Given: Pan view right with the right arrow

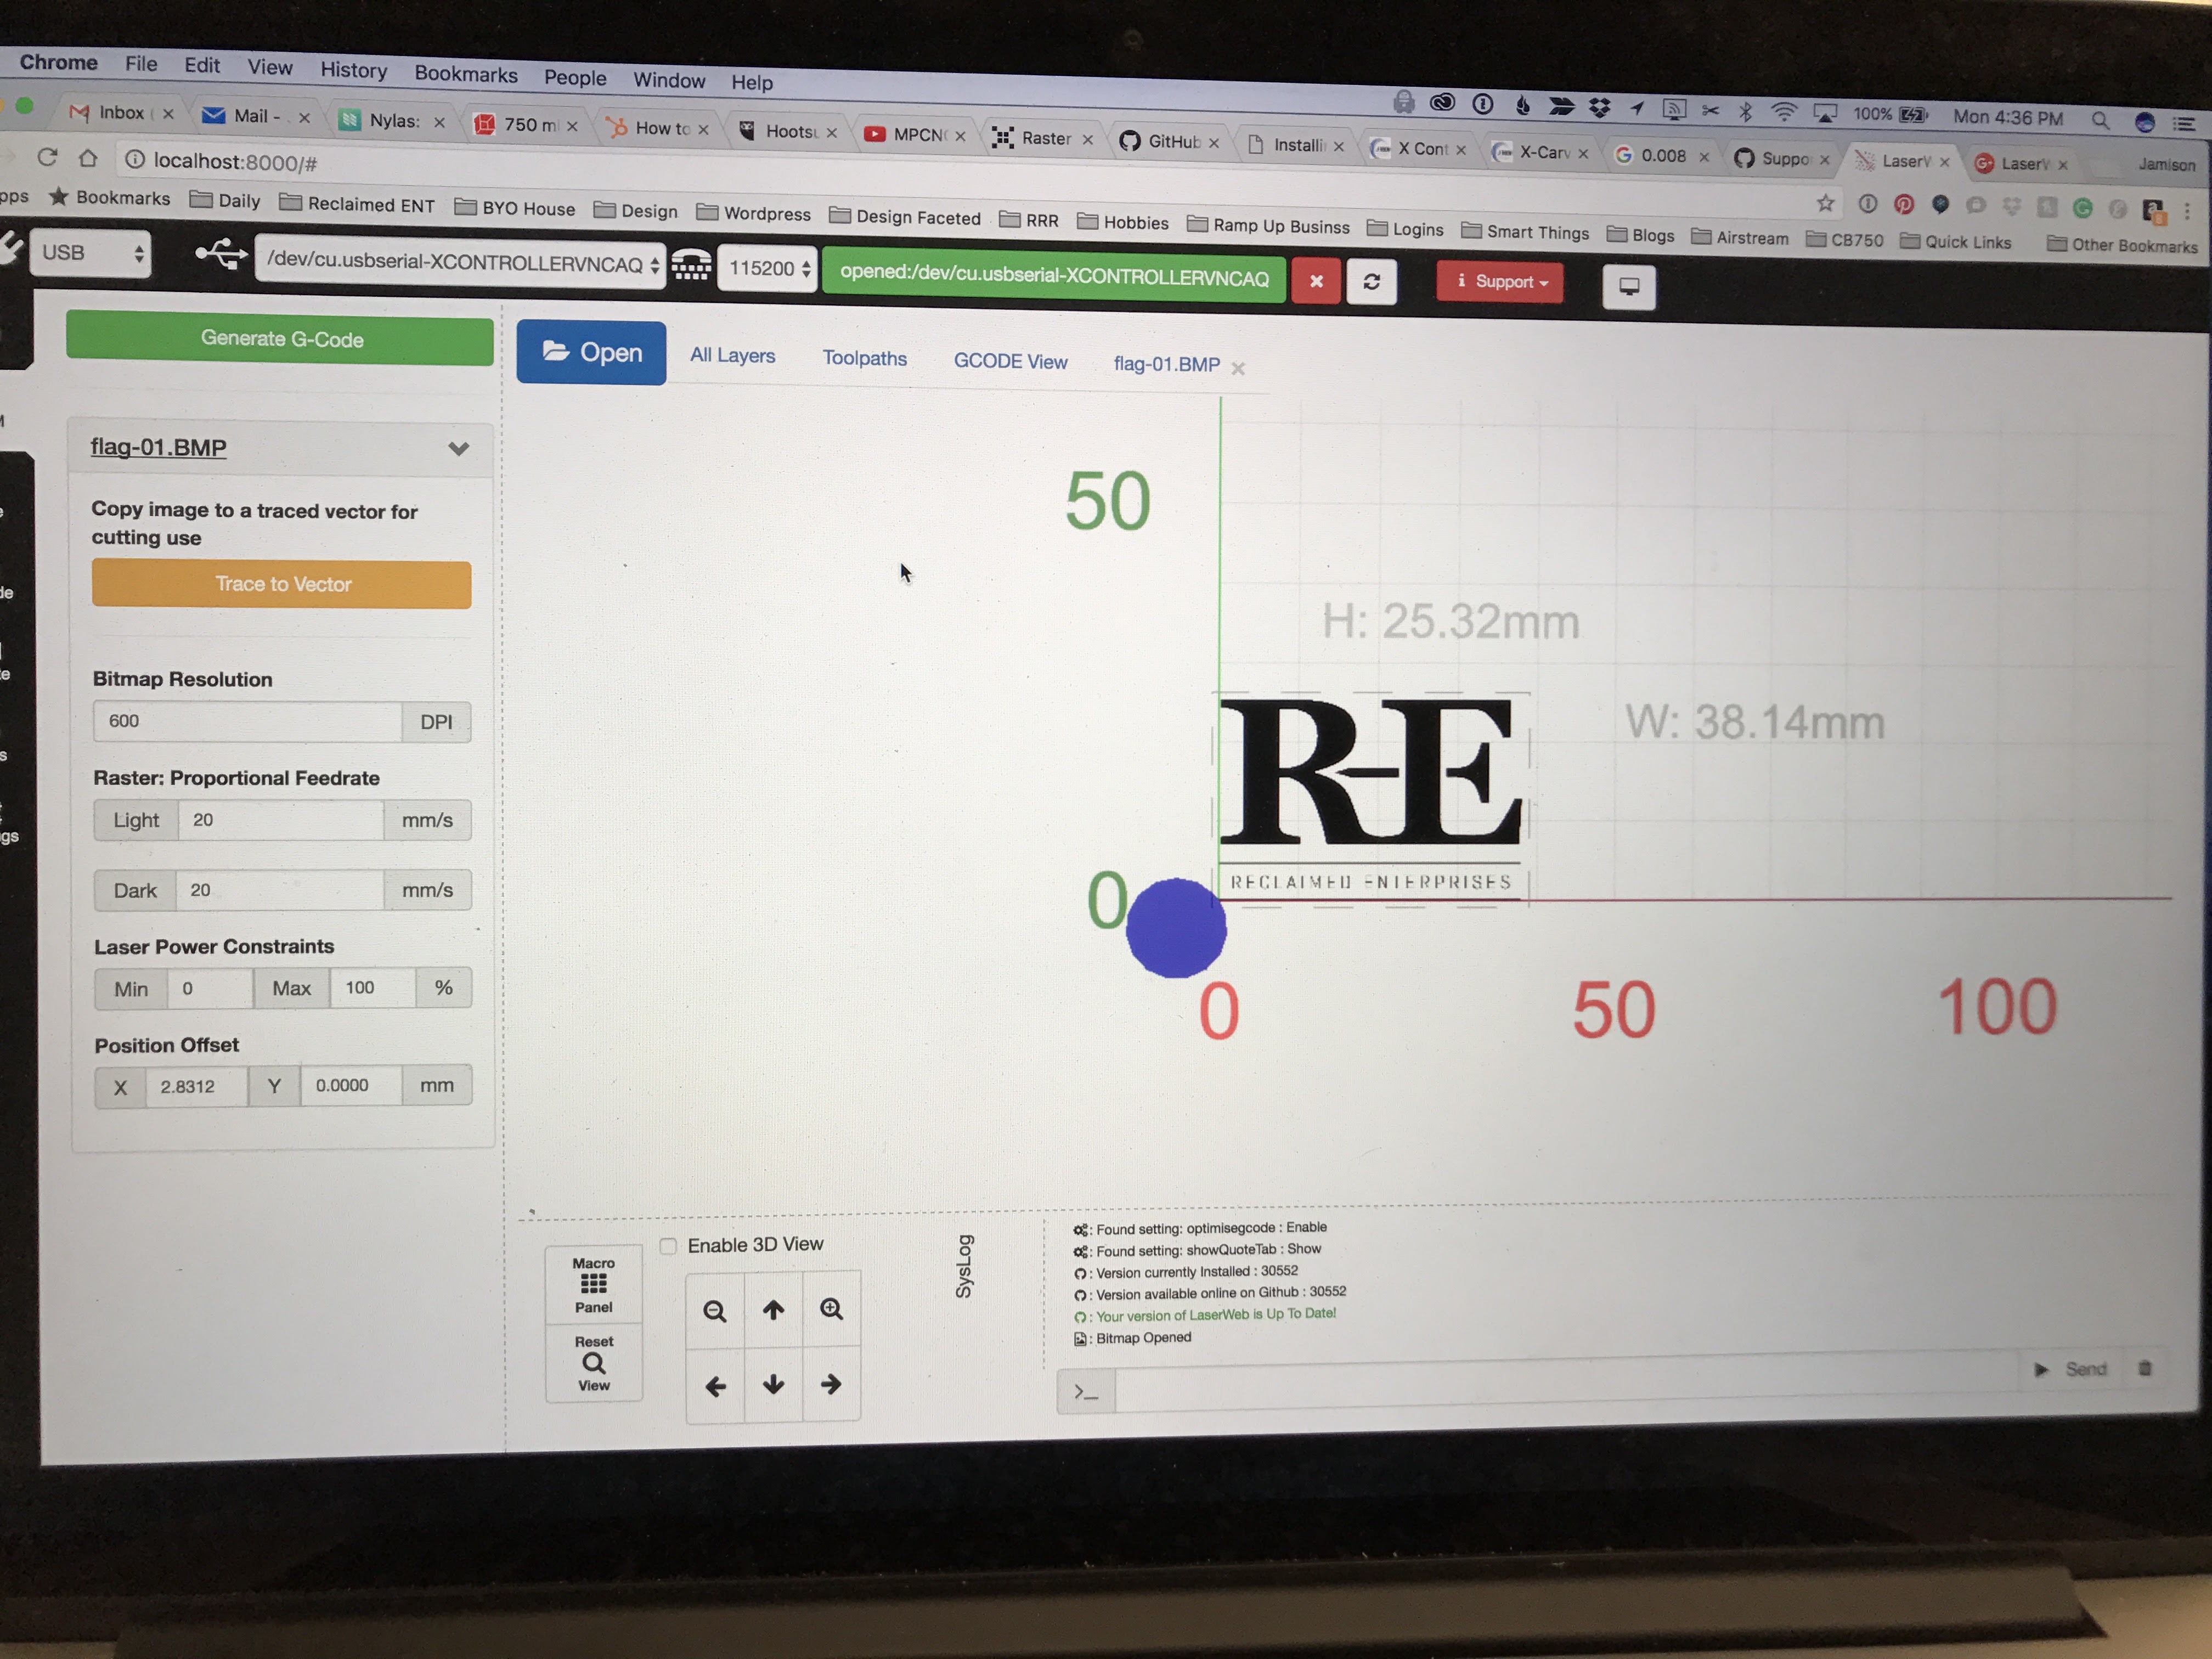Looking at the screenshot, I should pyautogui.click(x=831, y=1384).
